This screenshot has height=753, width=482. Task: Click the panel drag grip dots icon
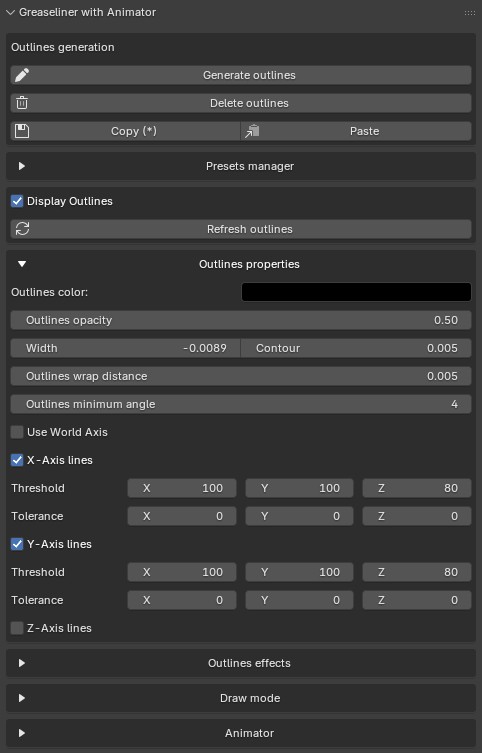pos(470,12)
